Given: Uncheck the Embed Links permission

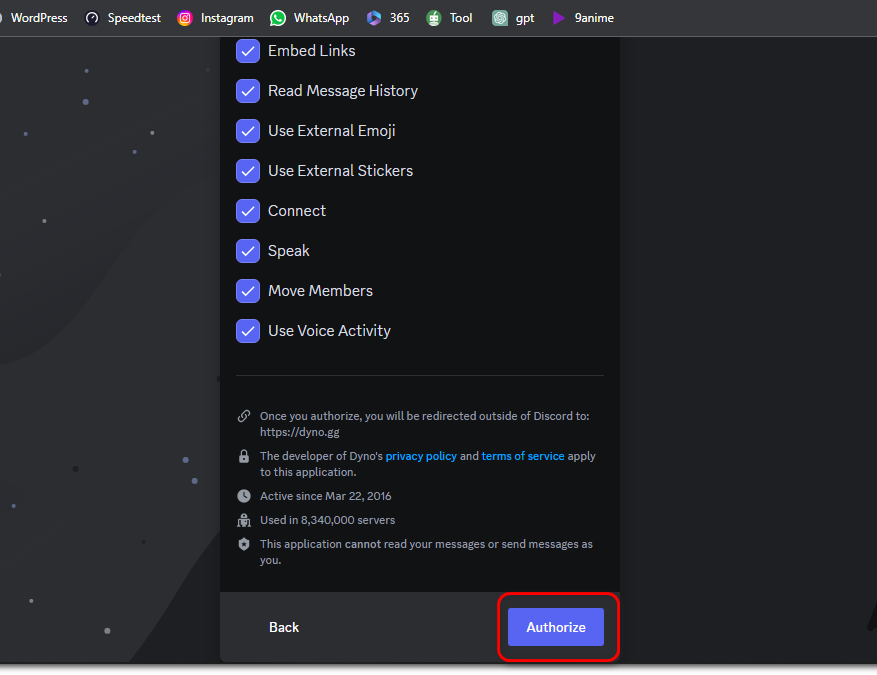Looking at the screenshot, I should tap(248, 51).
